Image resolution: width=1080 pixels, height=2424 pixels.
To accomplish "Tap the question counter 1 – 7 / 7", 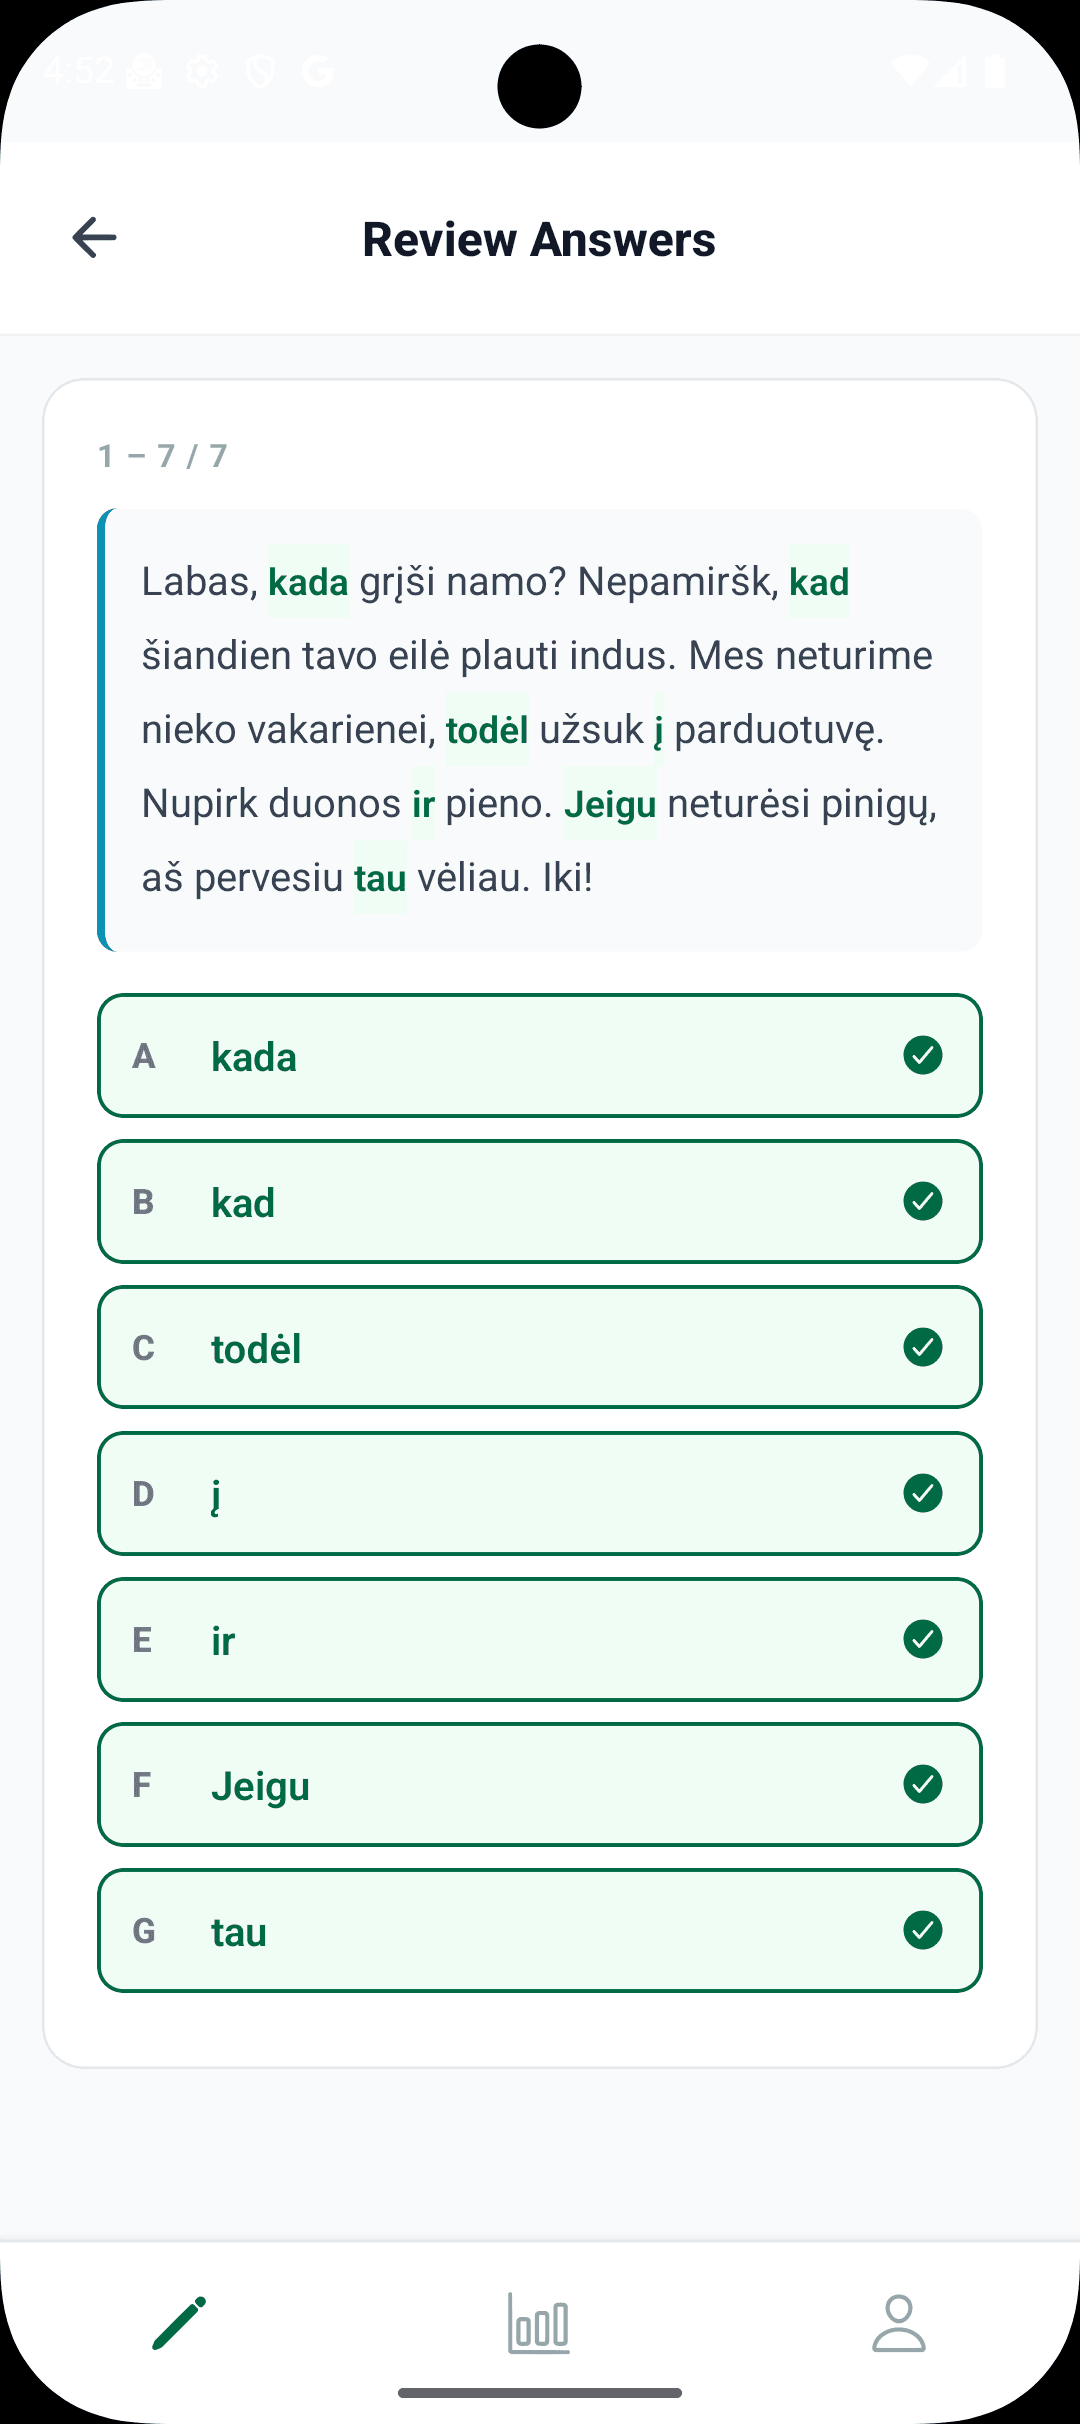I will tap(161, 455).
